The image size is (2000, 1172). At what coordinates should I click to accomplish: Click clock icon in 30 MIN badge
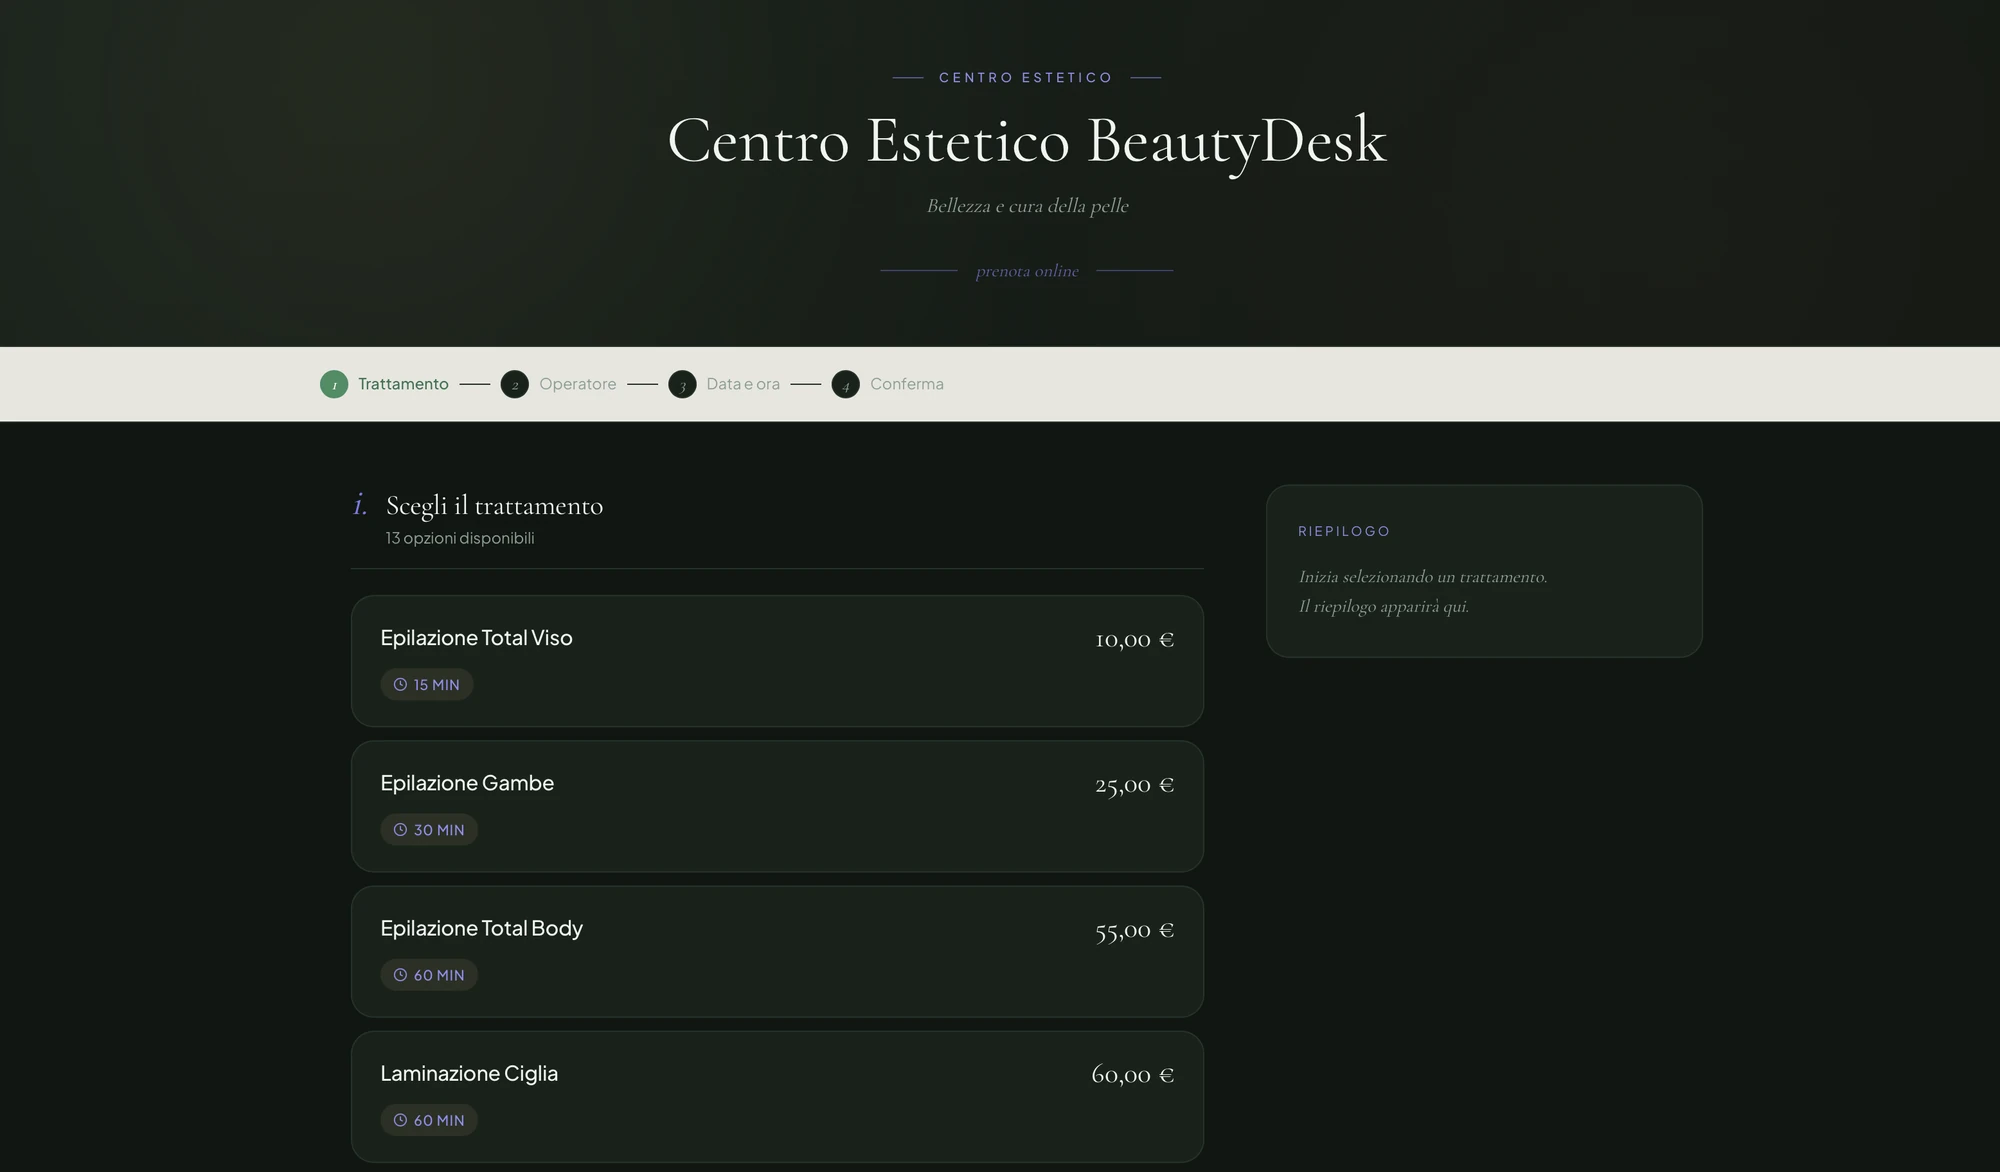pyautogui.click(x=400, y=830)
